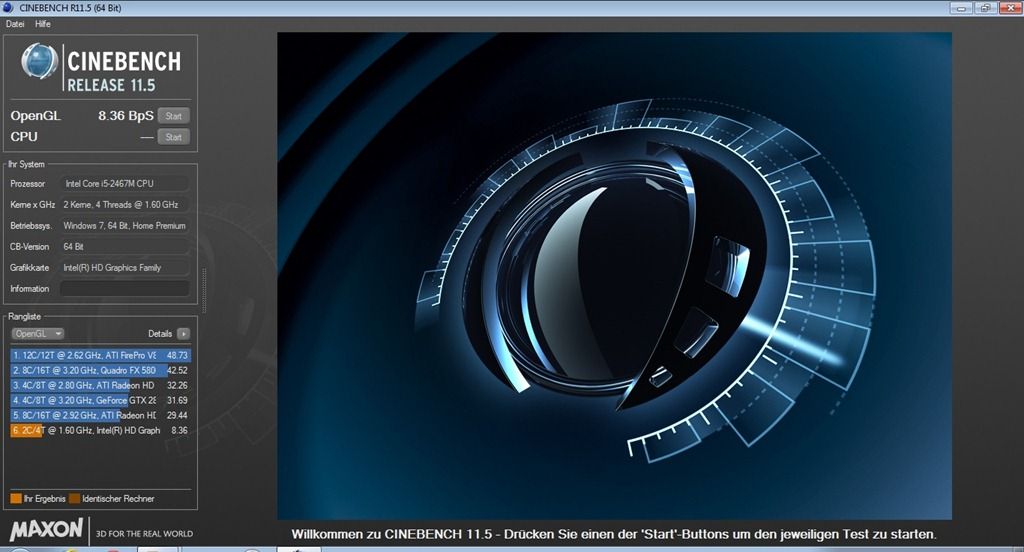Select ranking entry 4C/8T 2.80 GHz ATI Radeon
The image size is (1024, 552).
coord(101,385)
